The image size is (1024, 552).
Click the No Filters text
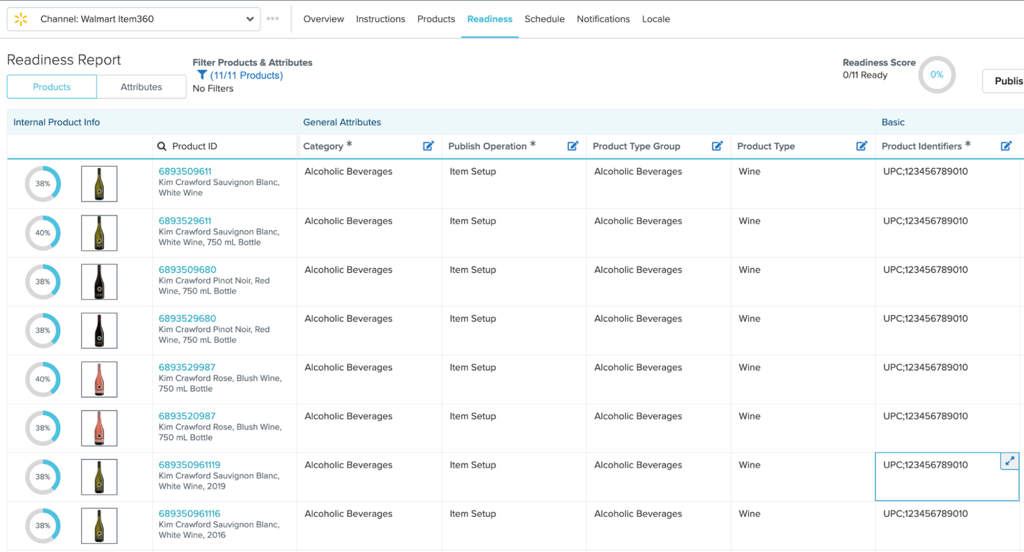(x=213, y=88)
